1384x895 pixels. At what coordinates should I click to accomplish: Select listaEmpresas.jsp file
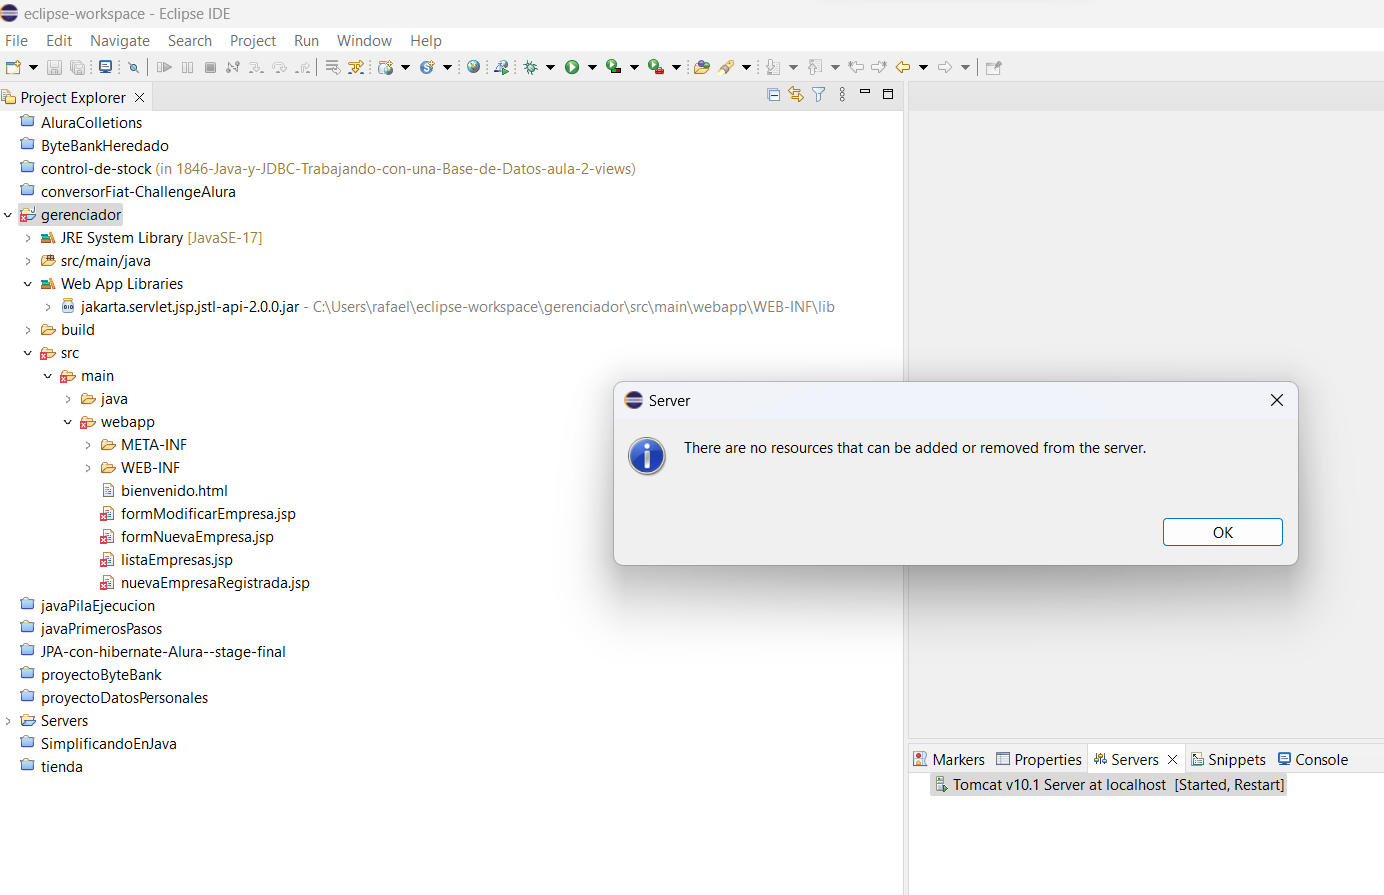177,560
